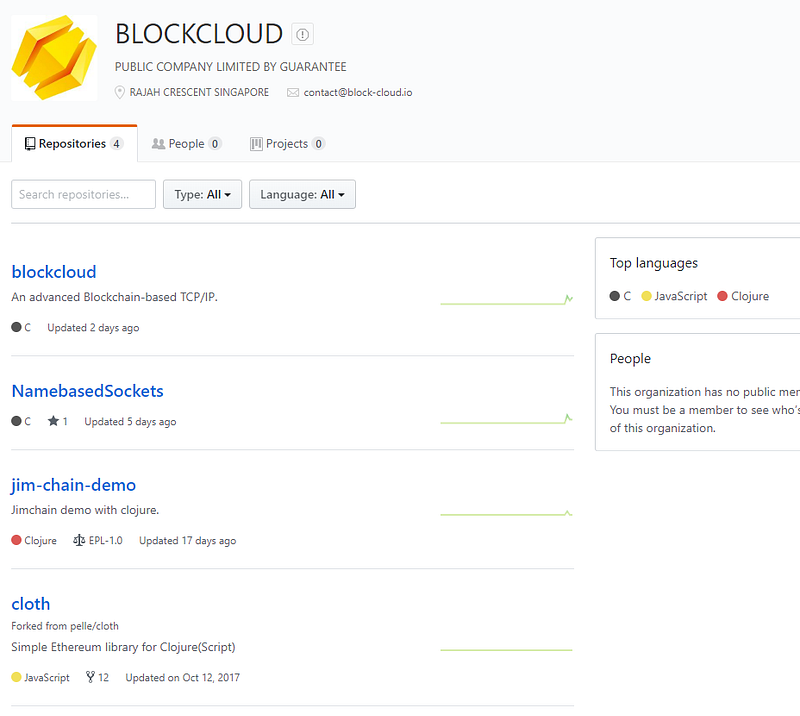Screen dimensions: 800x716
Task: Click the envelope email icon
Action: 293,92
